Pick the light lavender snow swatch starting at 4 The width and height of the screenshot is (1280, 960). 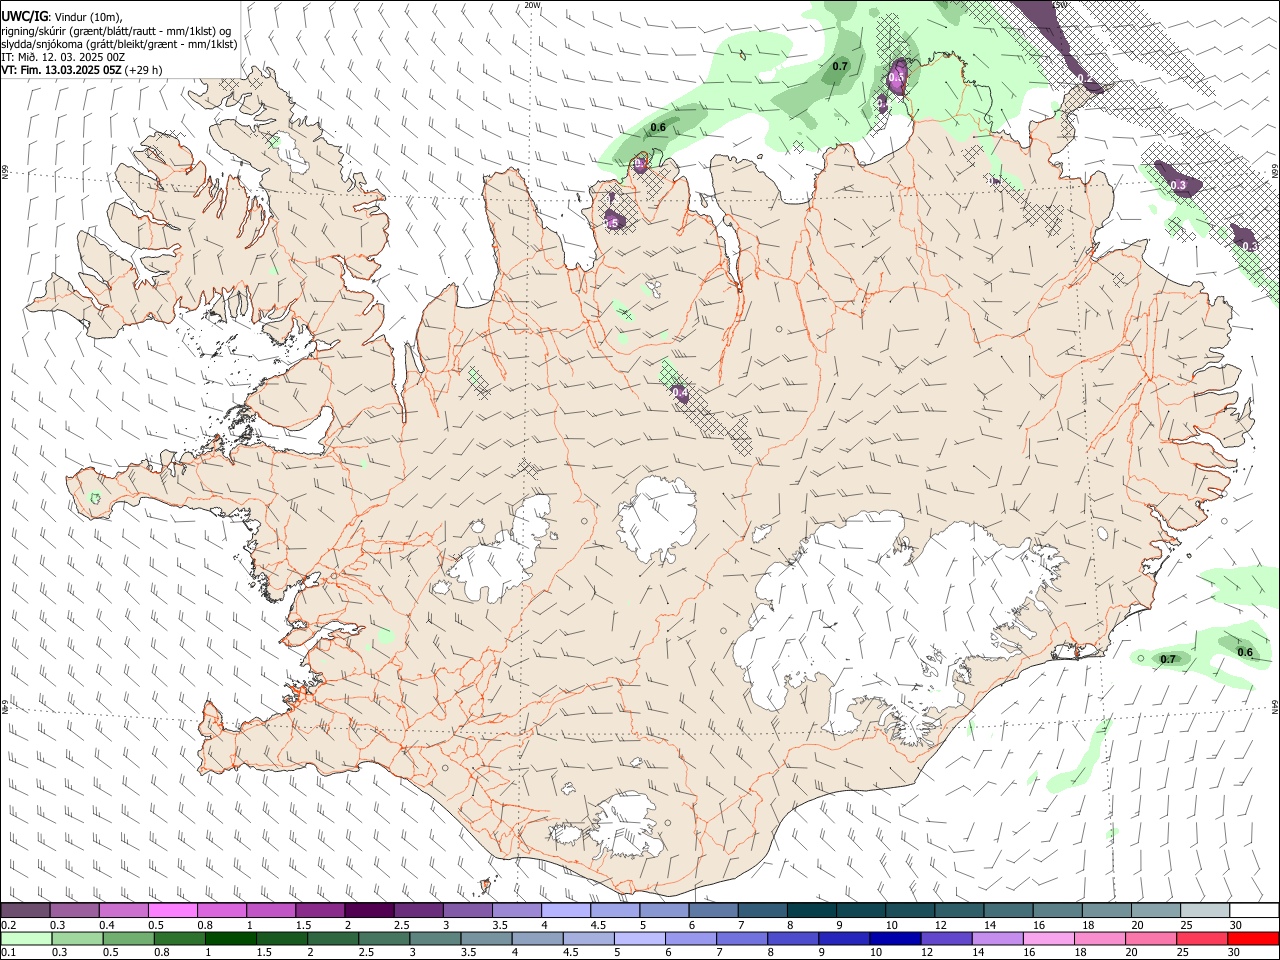pos(565,910)
